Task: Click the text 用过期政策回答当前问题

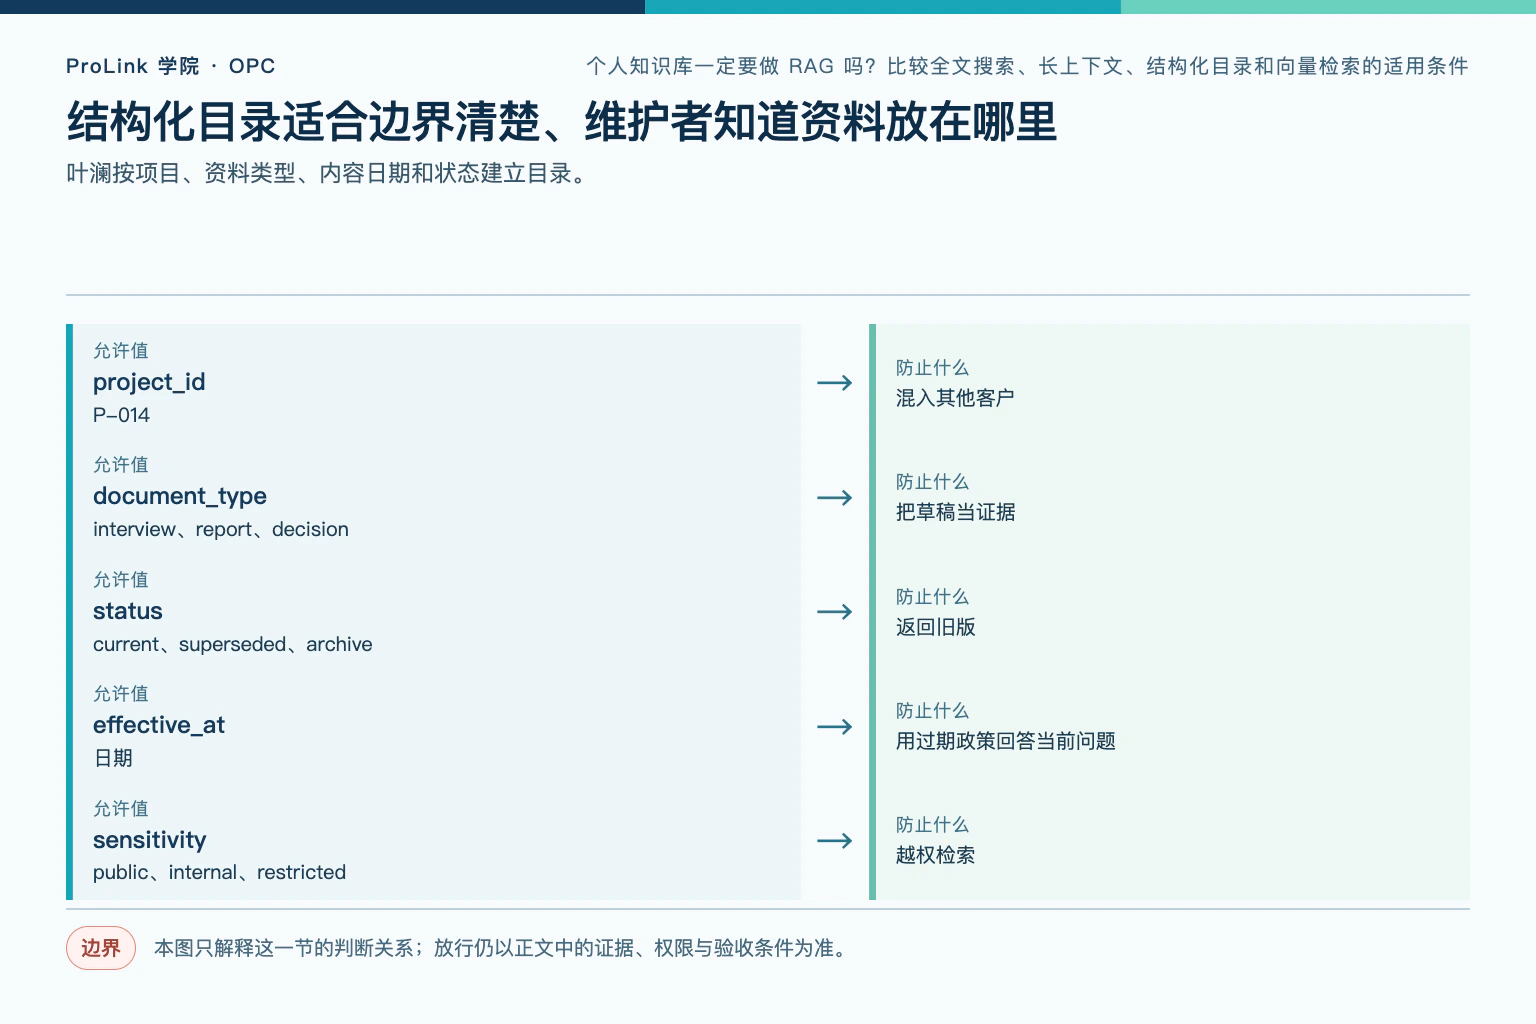Action: click(x=1005, y=741)
